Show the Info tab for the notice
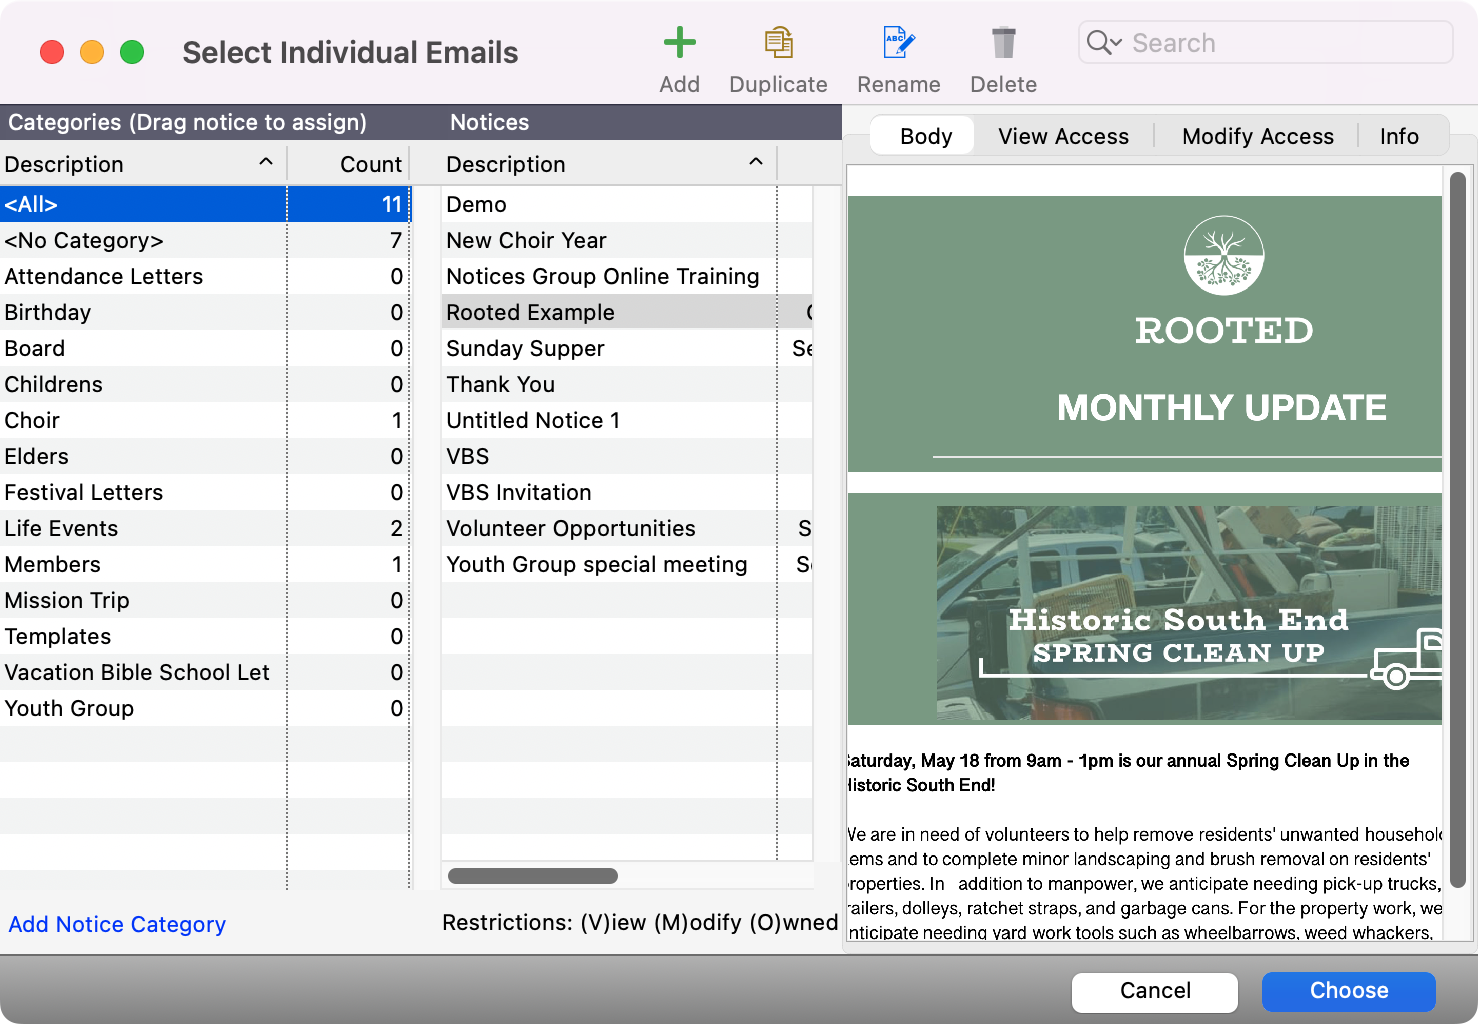The width and height of the screenshot is (1478, 1024). point(1398,136)
